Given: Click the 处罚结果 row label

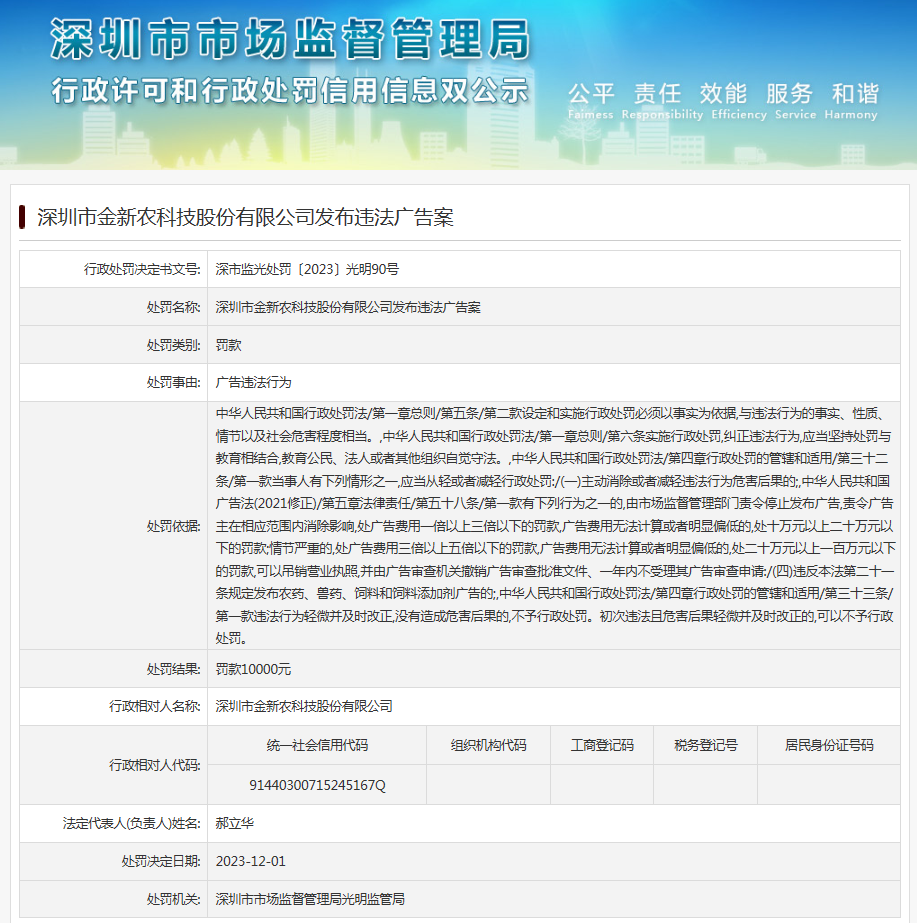Looking at the screenshot, I should (174, 669).
